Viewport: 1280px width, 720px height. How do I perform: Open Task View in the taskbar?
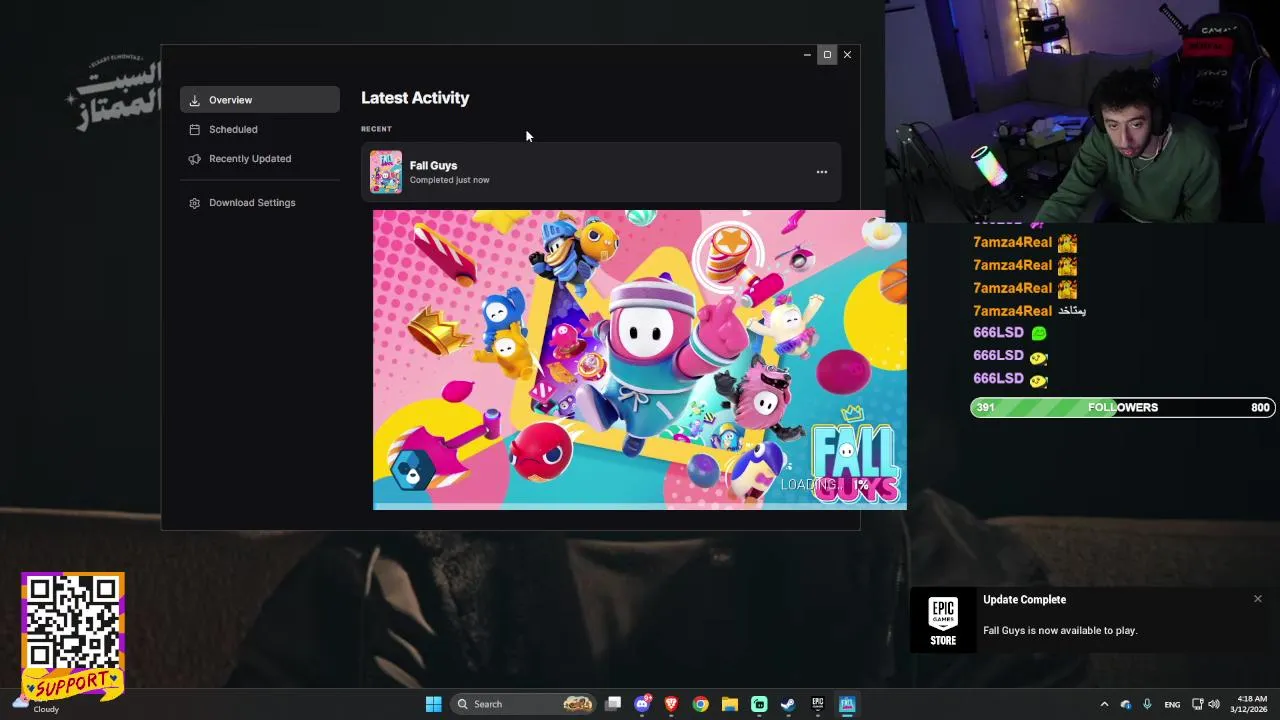pyautogui.click(x=613, y=704)
